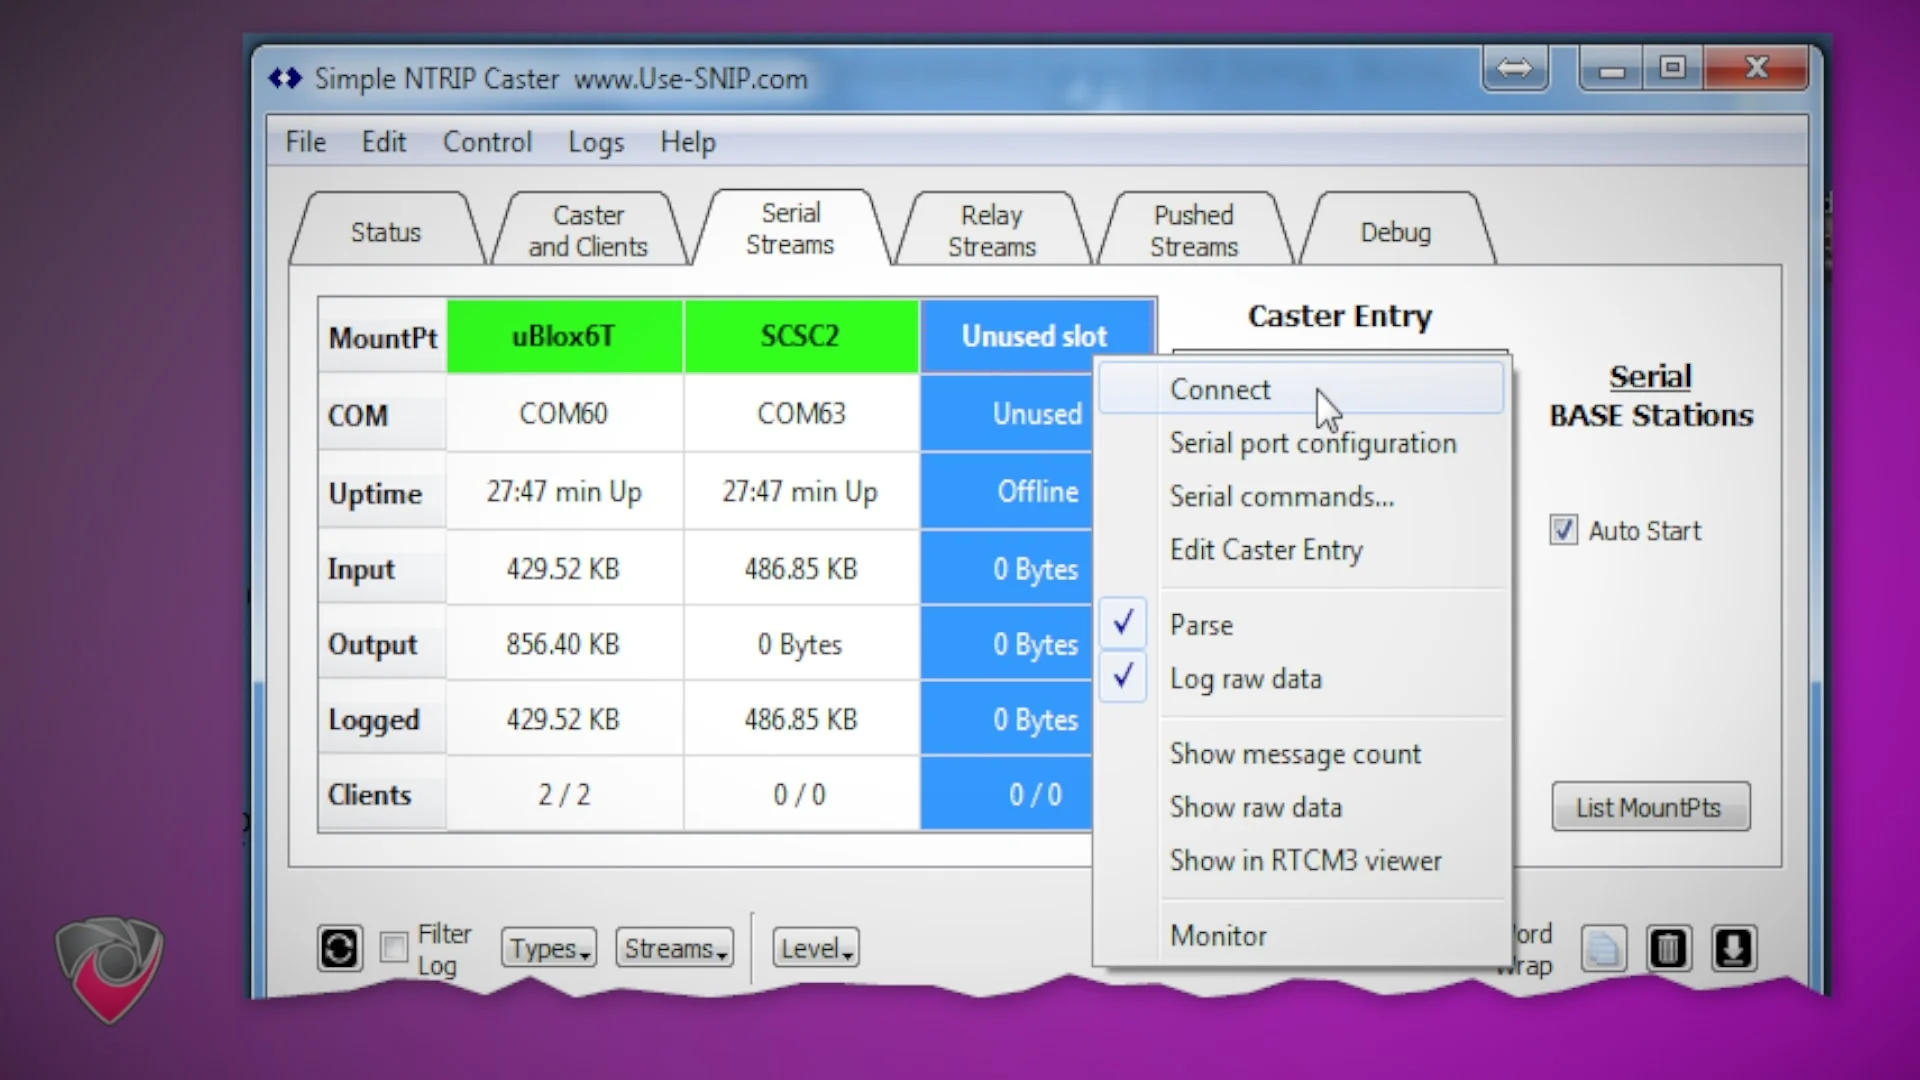Click the List MountPts button
This screenshot has height=1080, width=1920.
pos(1651,807)
